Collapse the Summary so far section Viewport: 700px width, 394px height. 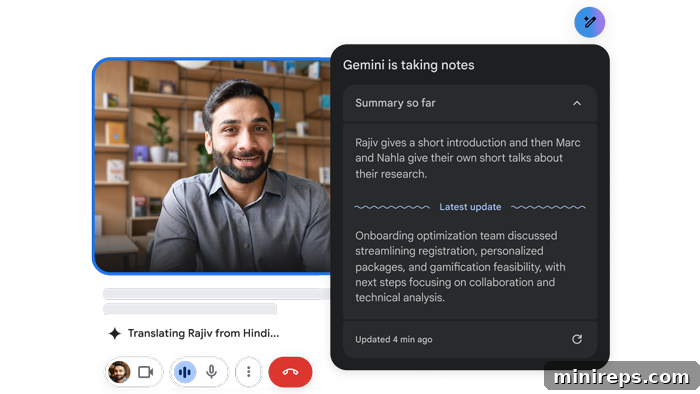click(577, 104)
